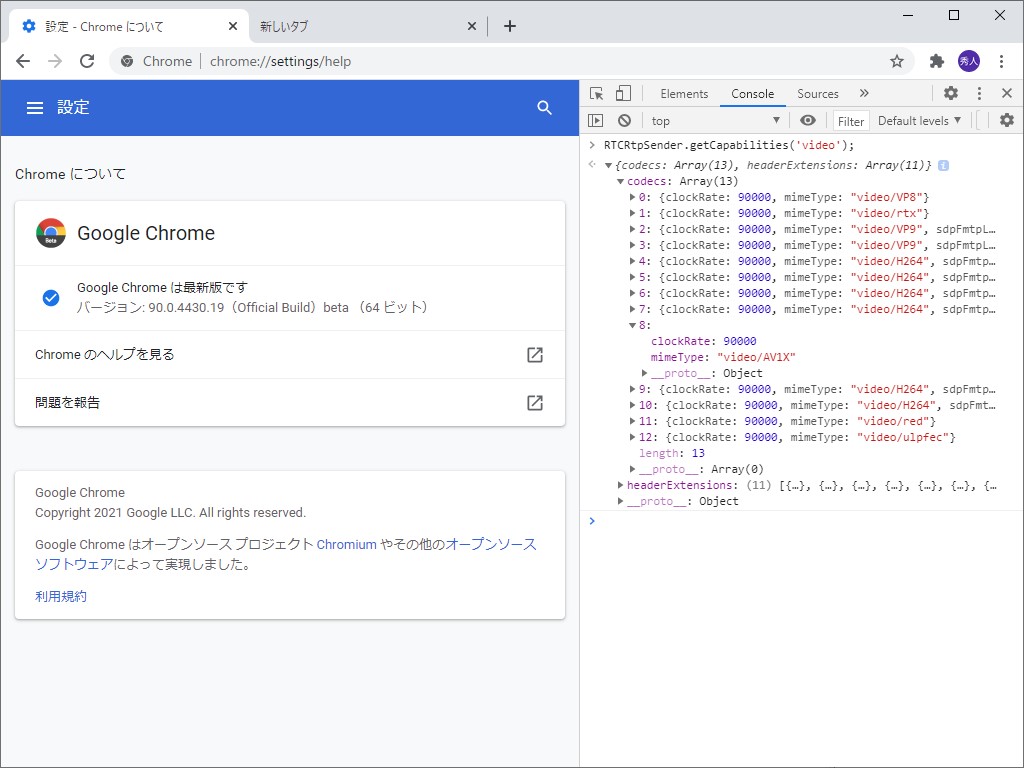
Task: Open the DevTools customize three-dot menu
Action: pyautogui.click(x=978, y=93)
